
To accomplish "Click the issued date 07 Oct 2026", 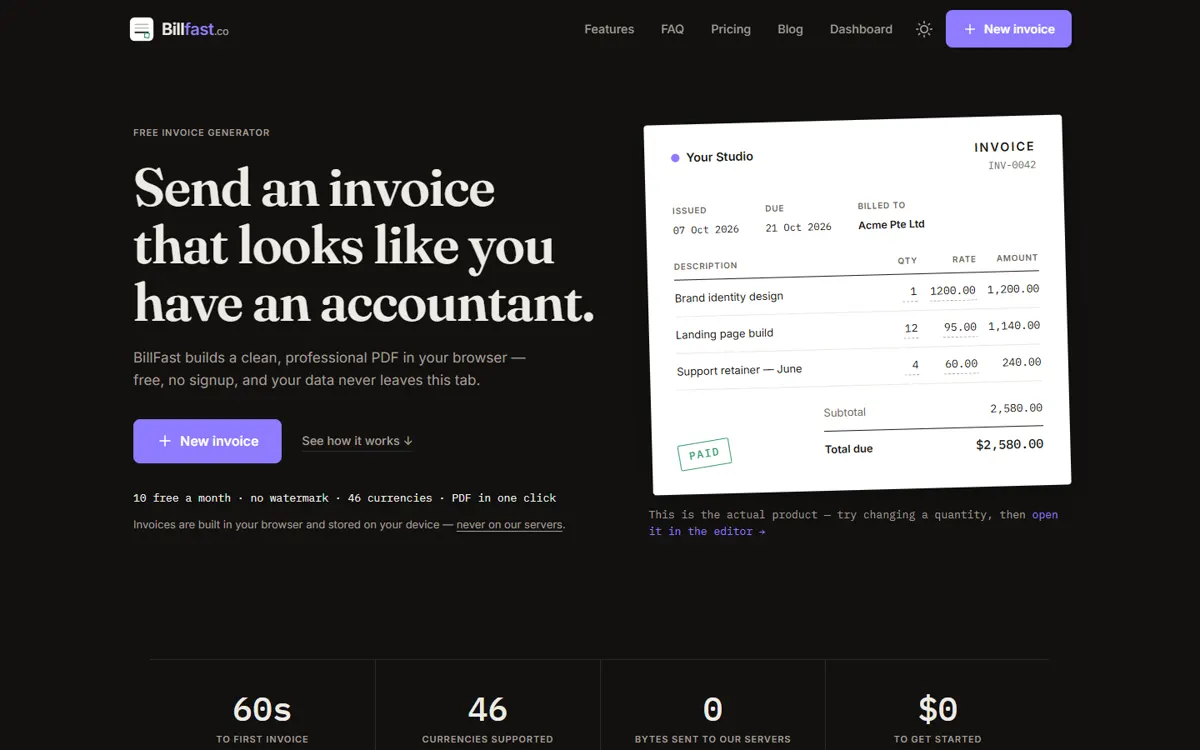I will 706,230.
